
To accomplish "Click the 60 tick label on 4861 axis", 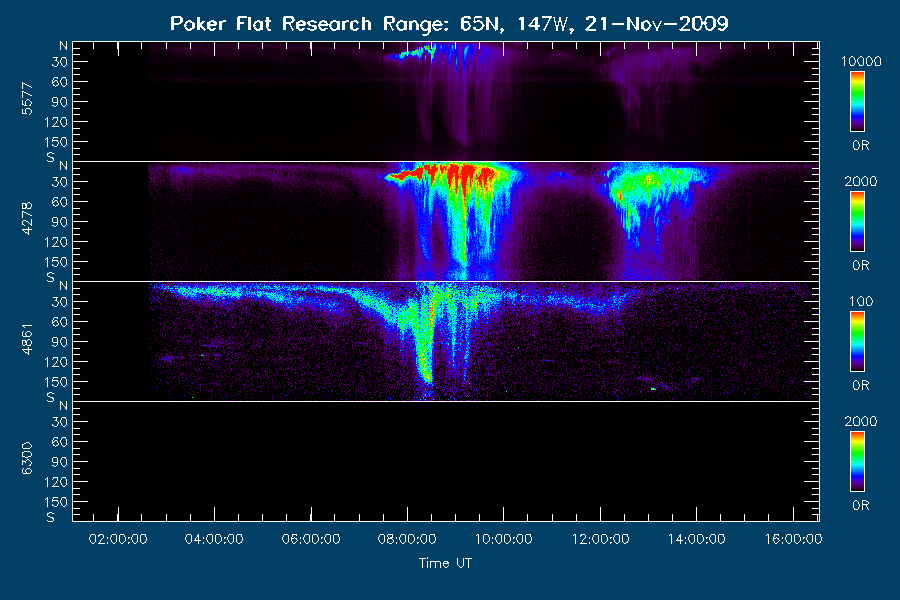I will (x=60, y=322).
